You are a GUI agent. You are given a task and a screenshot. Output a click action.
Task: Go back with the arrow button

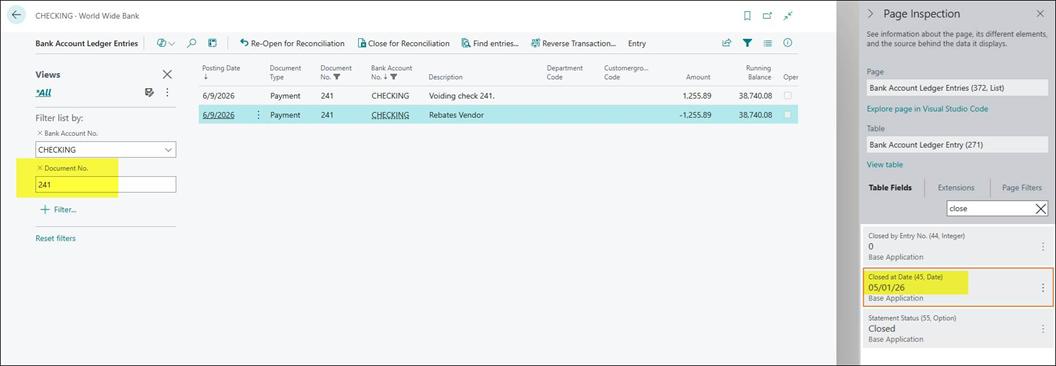point(17,15)
